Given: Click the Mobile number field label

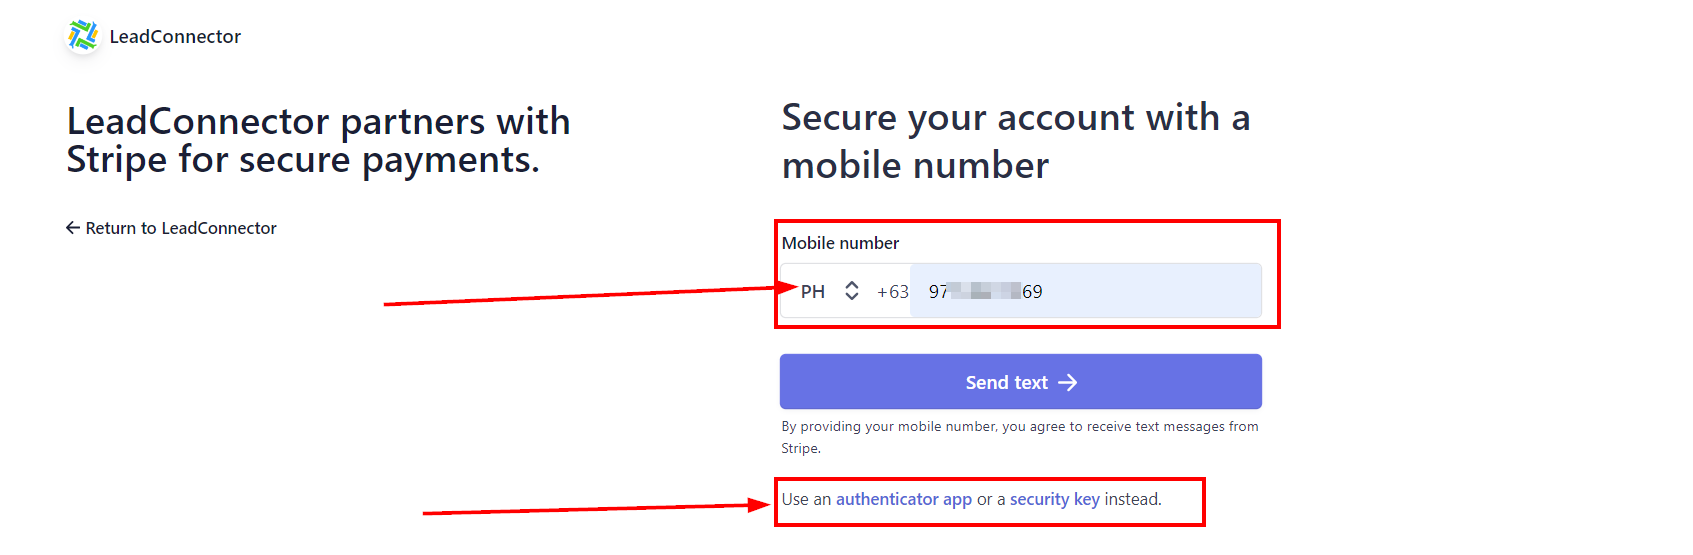Looking at the screenshot, I should pyautogui.click(x=840, y=243).
